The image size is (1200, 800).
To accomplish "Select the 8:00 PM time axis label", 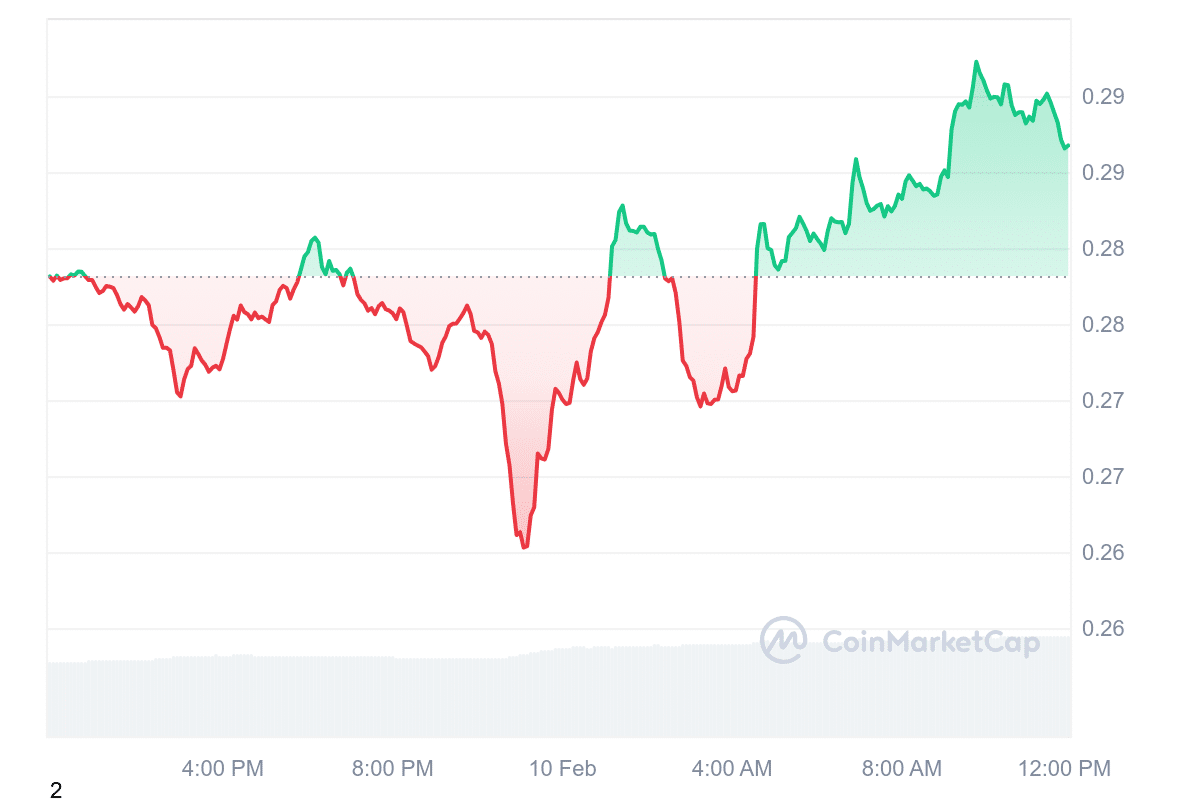I will pyautogui.click(x=392, y=769).
